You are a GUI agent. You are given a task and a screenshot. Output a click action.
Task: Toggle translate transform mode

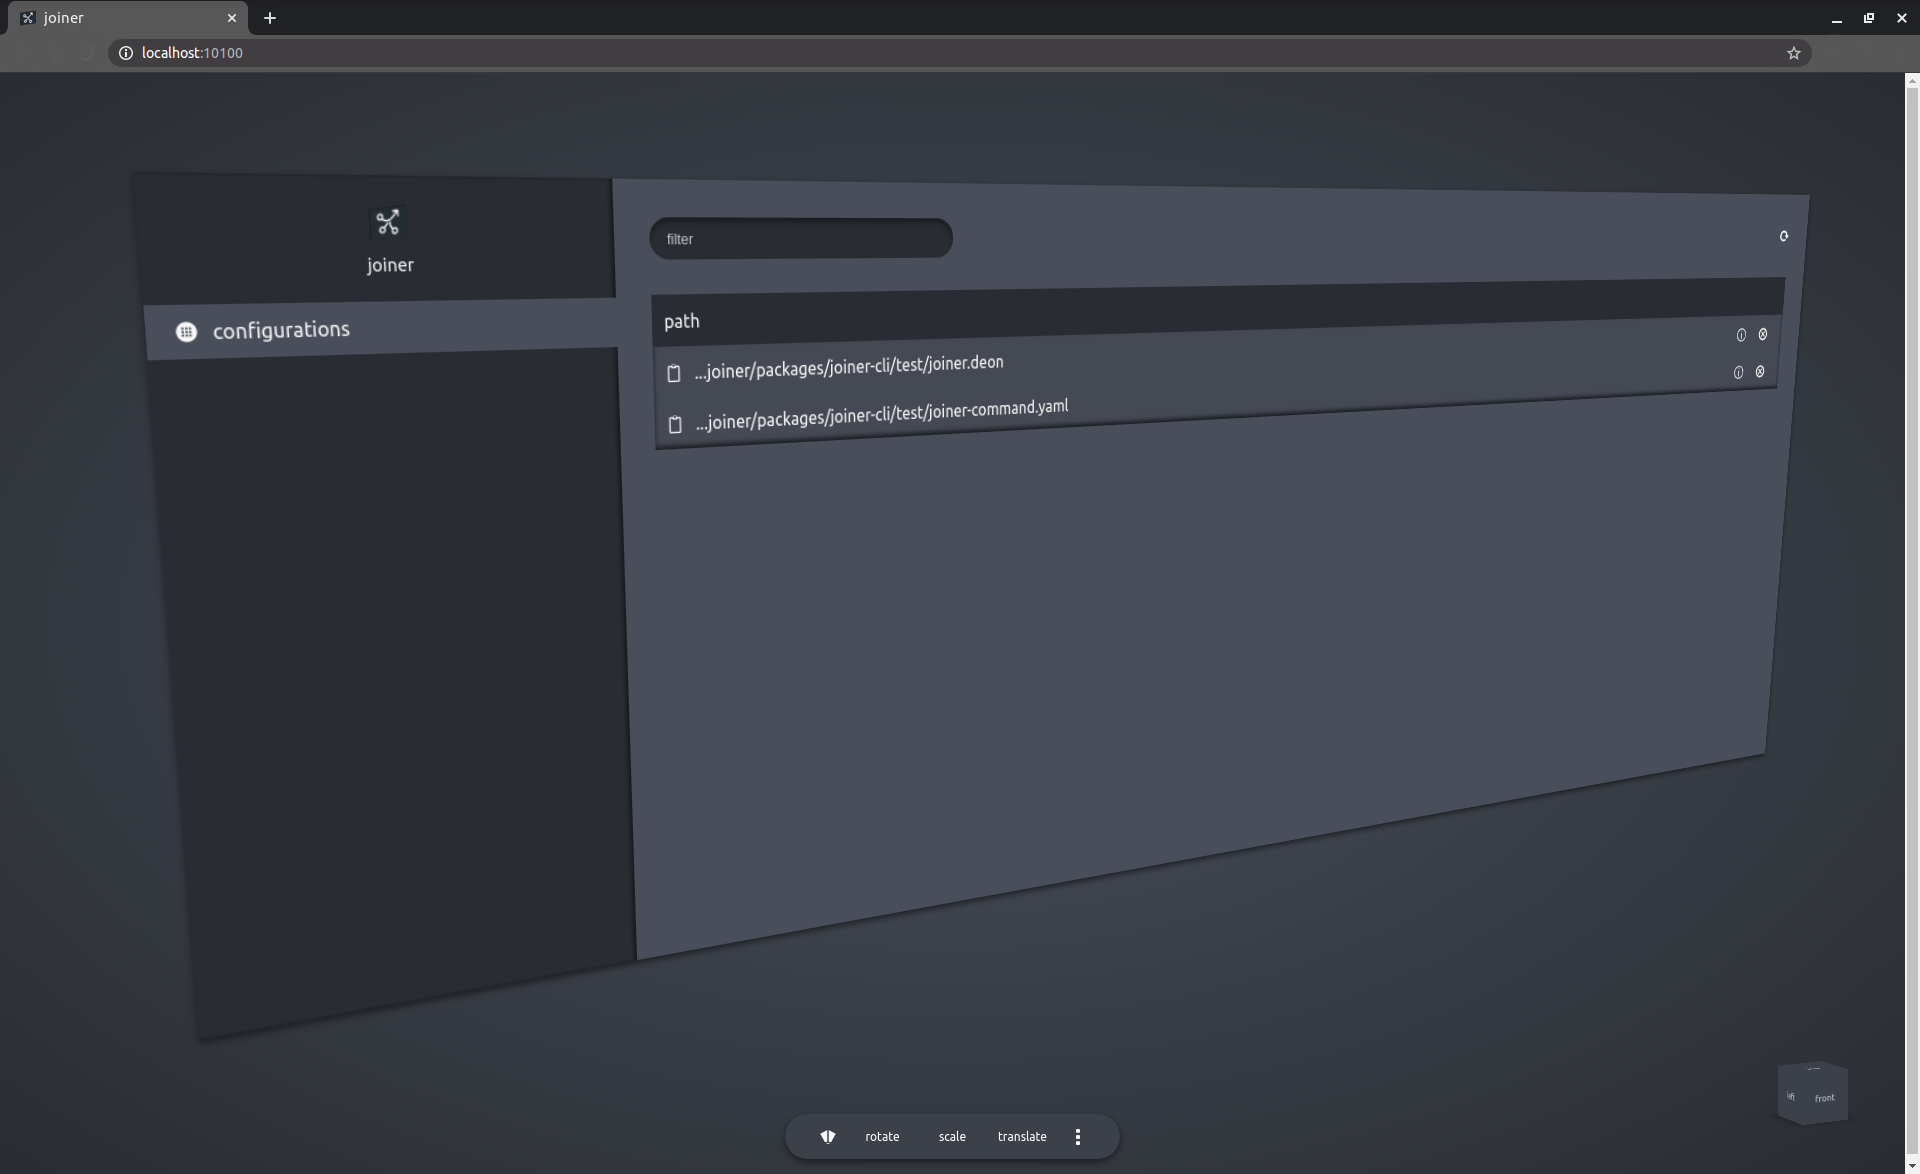click(1022, 1136)
